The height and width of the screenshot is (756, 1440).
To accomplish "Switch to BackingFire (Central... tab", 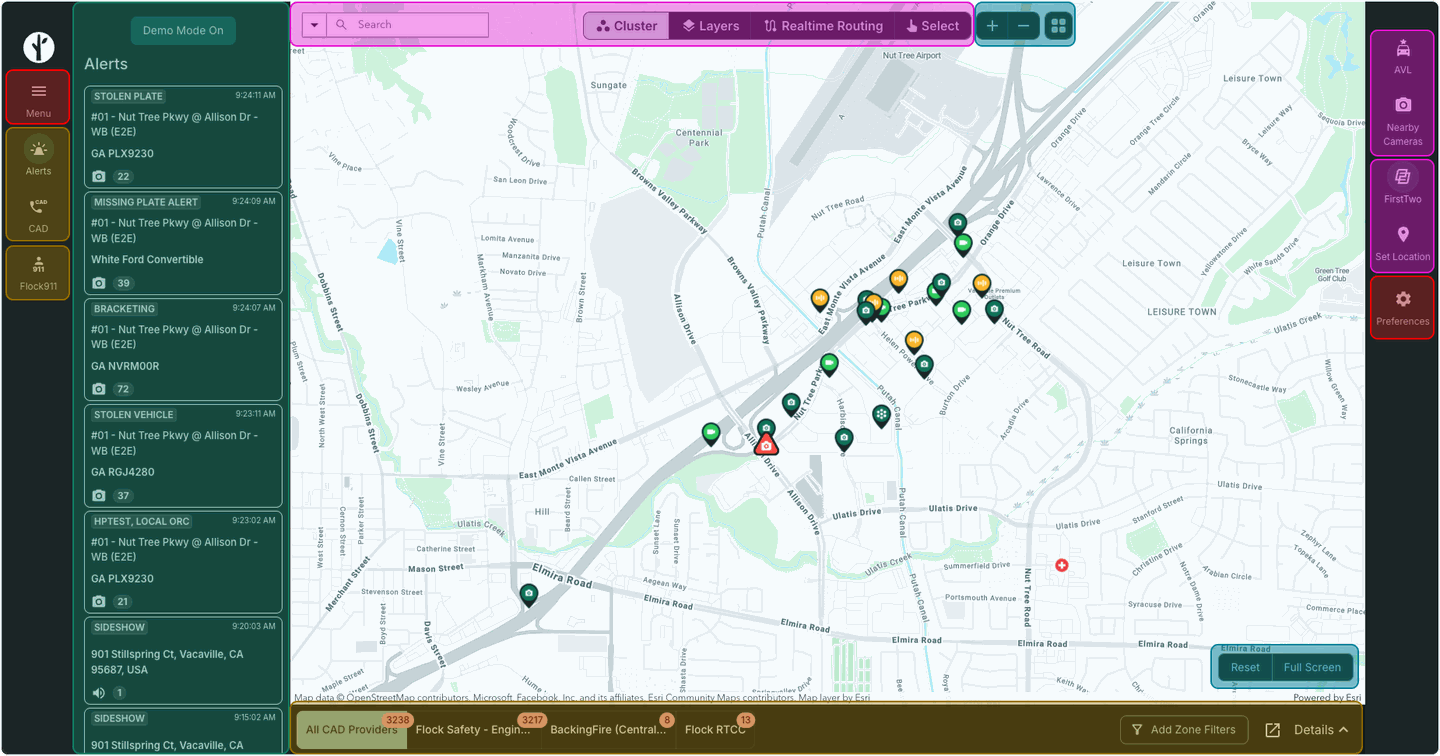I will (608, 730).
